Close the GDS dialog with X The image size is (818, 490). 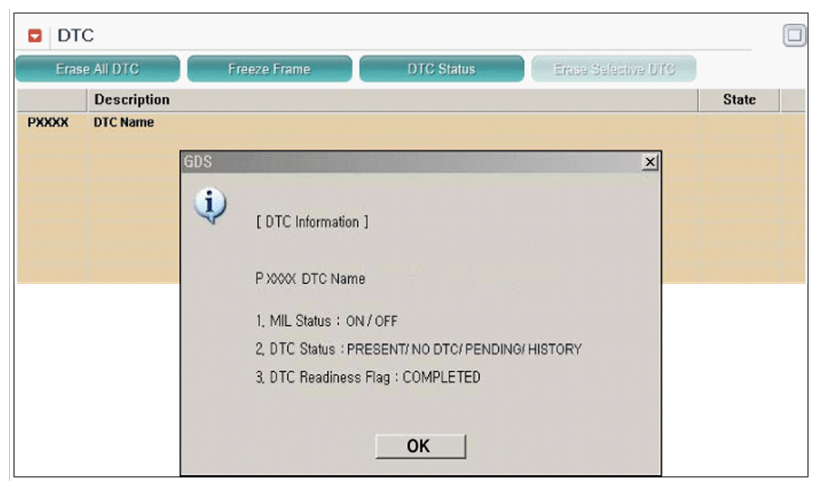pos(649,162)
